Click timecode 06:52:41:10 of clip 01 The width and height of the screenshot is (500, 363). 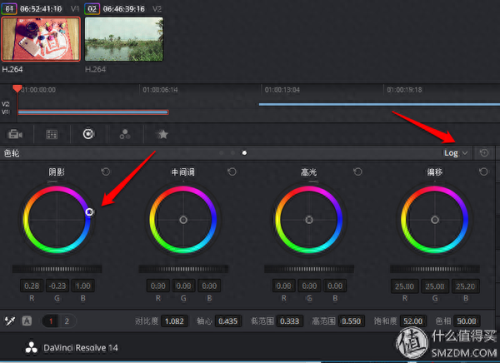(41, 9)
